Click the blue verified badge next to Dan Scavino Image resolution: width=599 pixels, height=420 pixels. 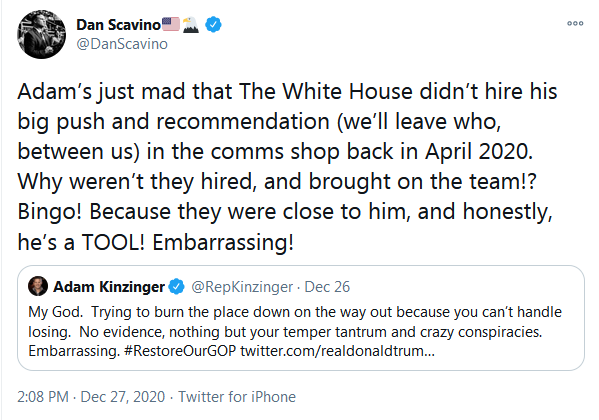coord(213,25)
